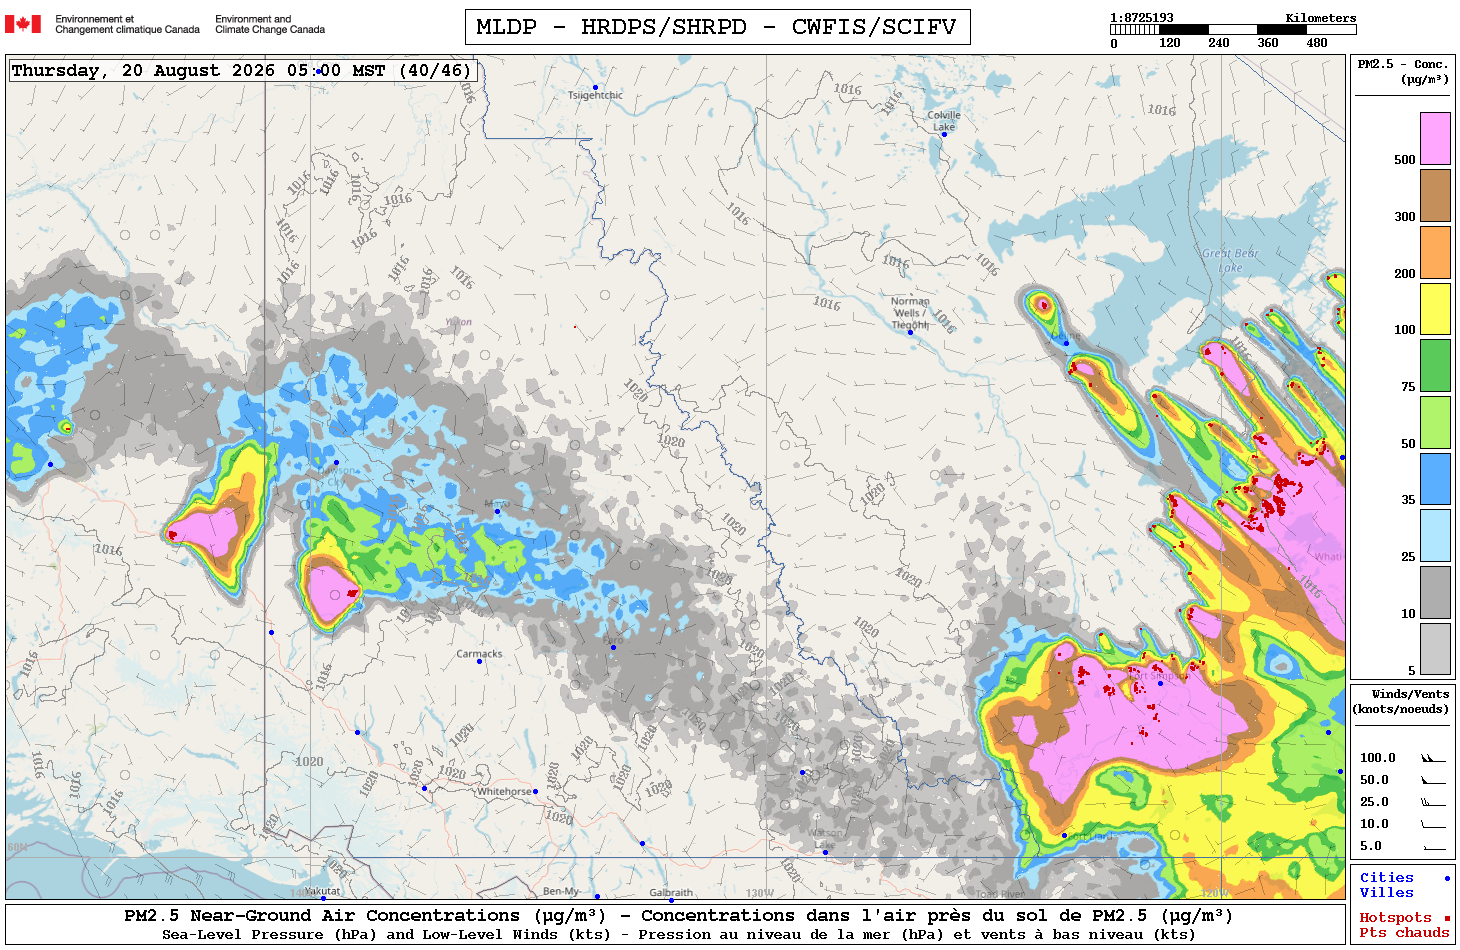
Task: Click the blue city dot at Carmacks
Action: [479, 661]
